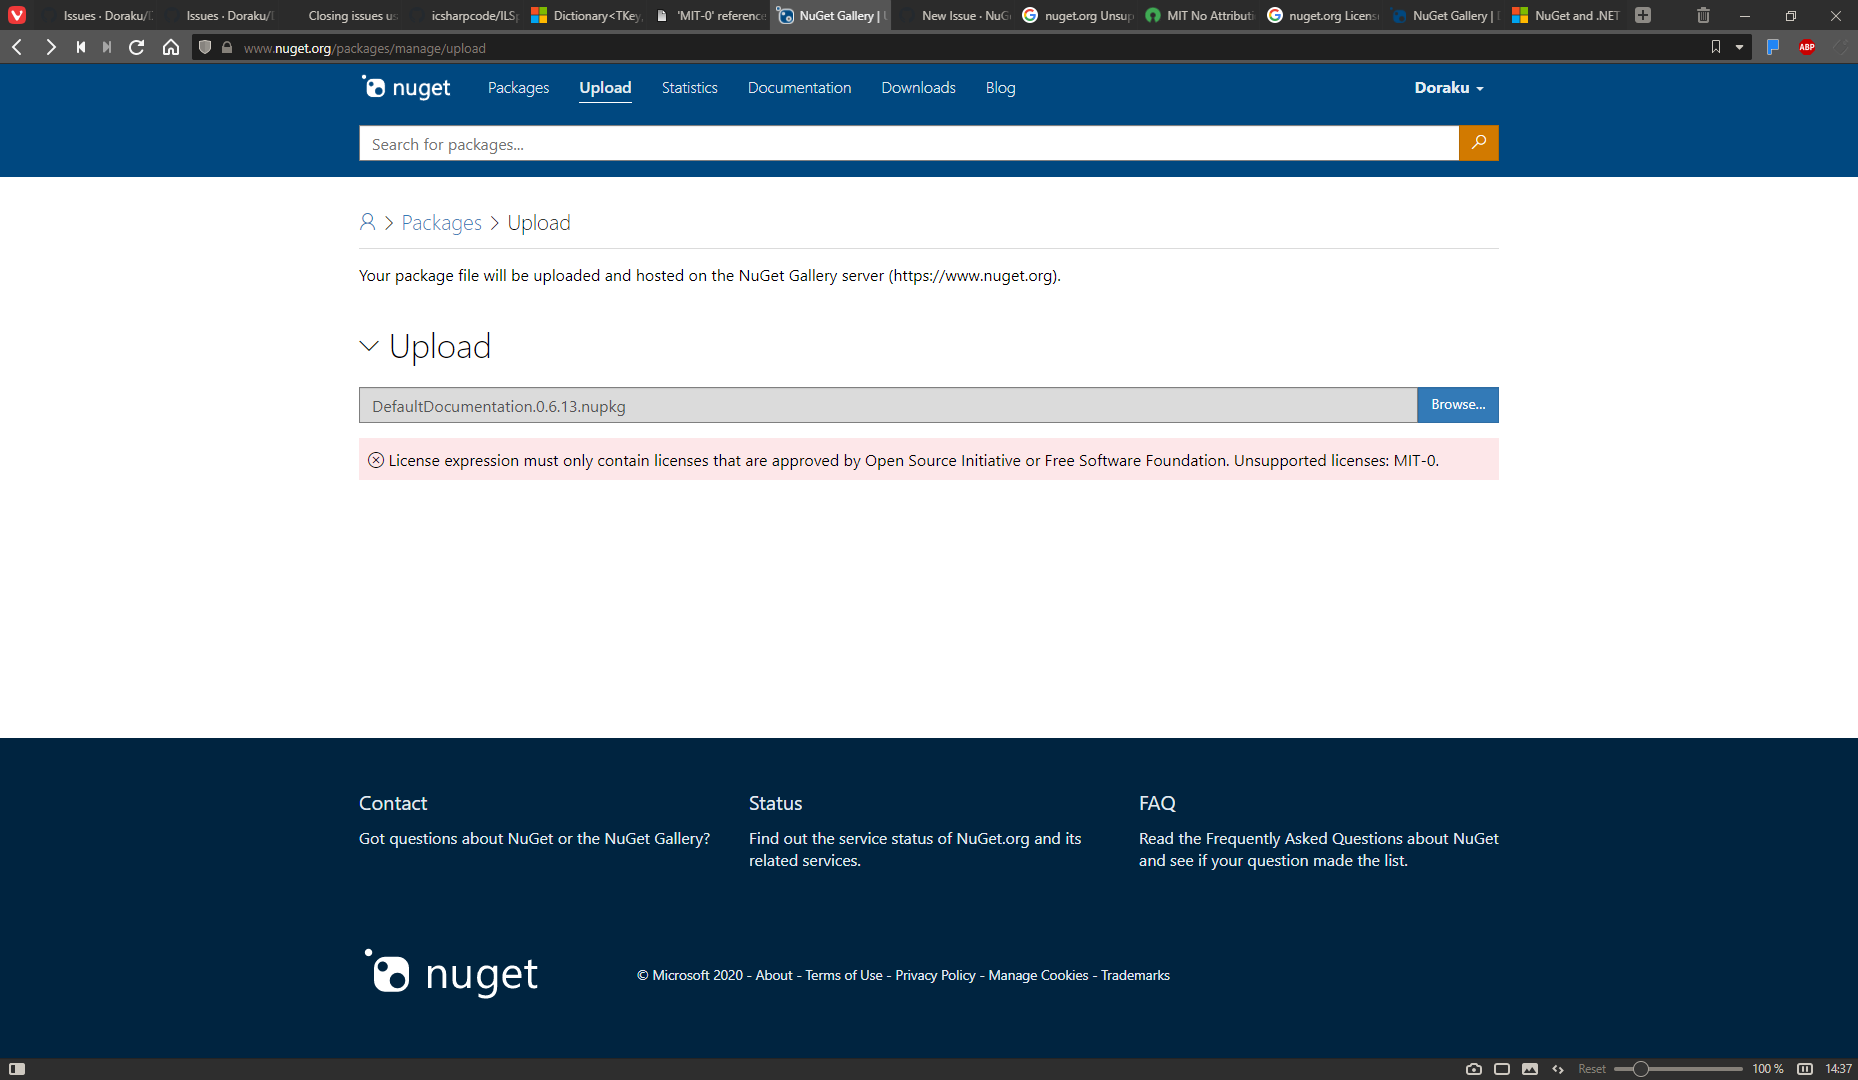Open page actions in the status bar

point(1558,1069)
